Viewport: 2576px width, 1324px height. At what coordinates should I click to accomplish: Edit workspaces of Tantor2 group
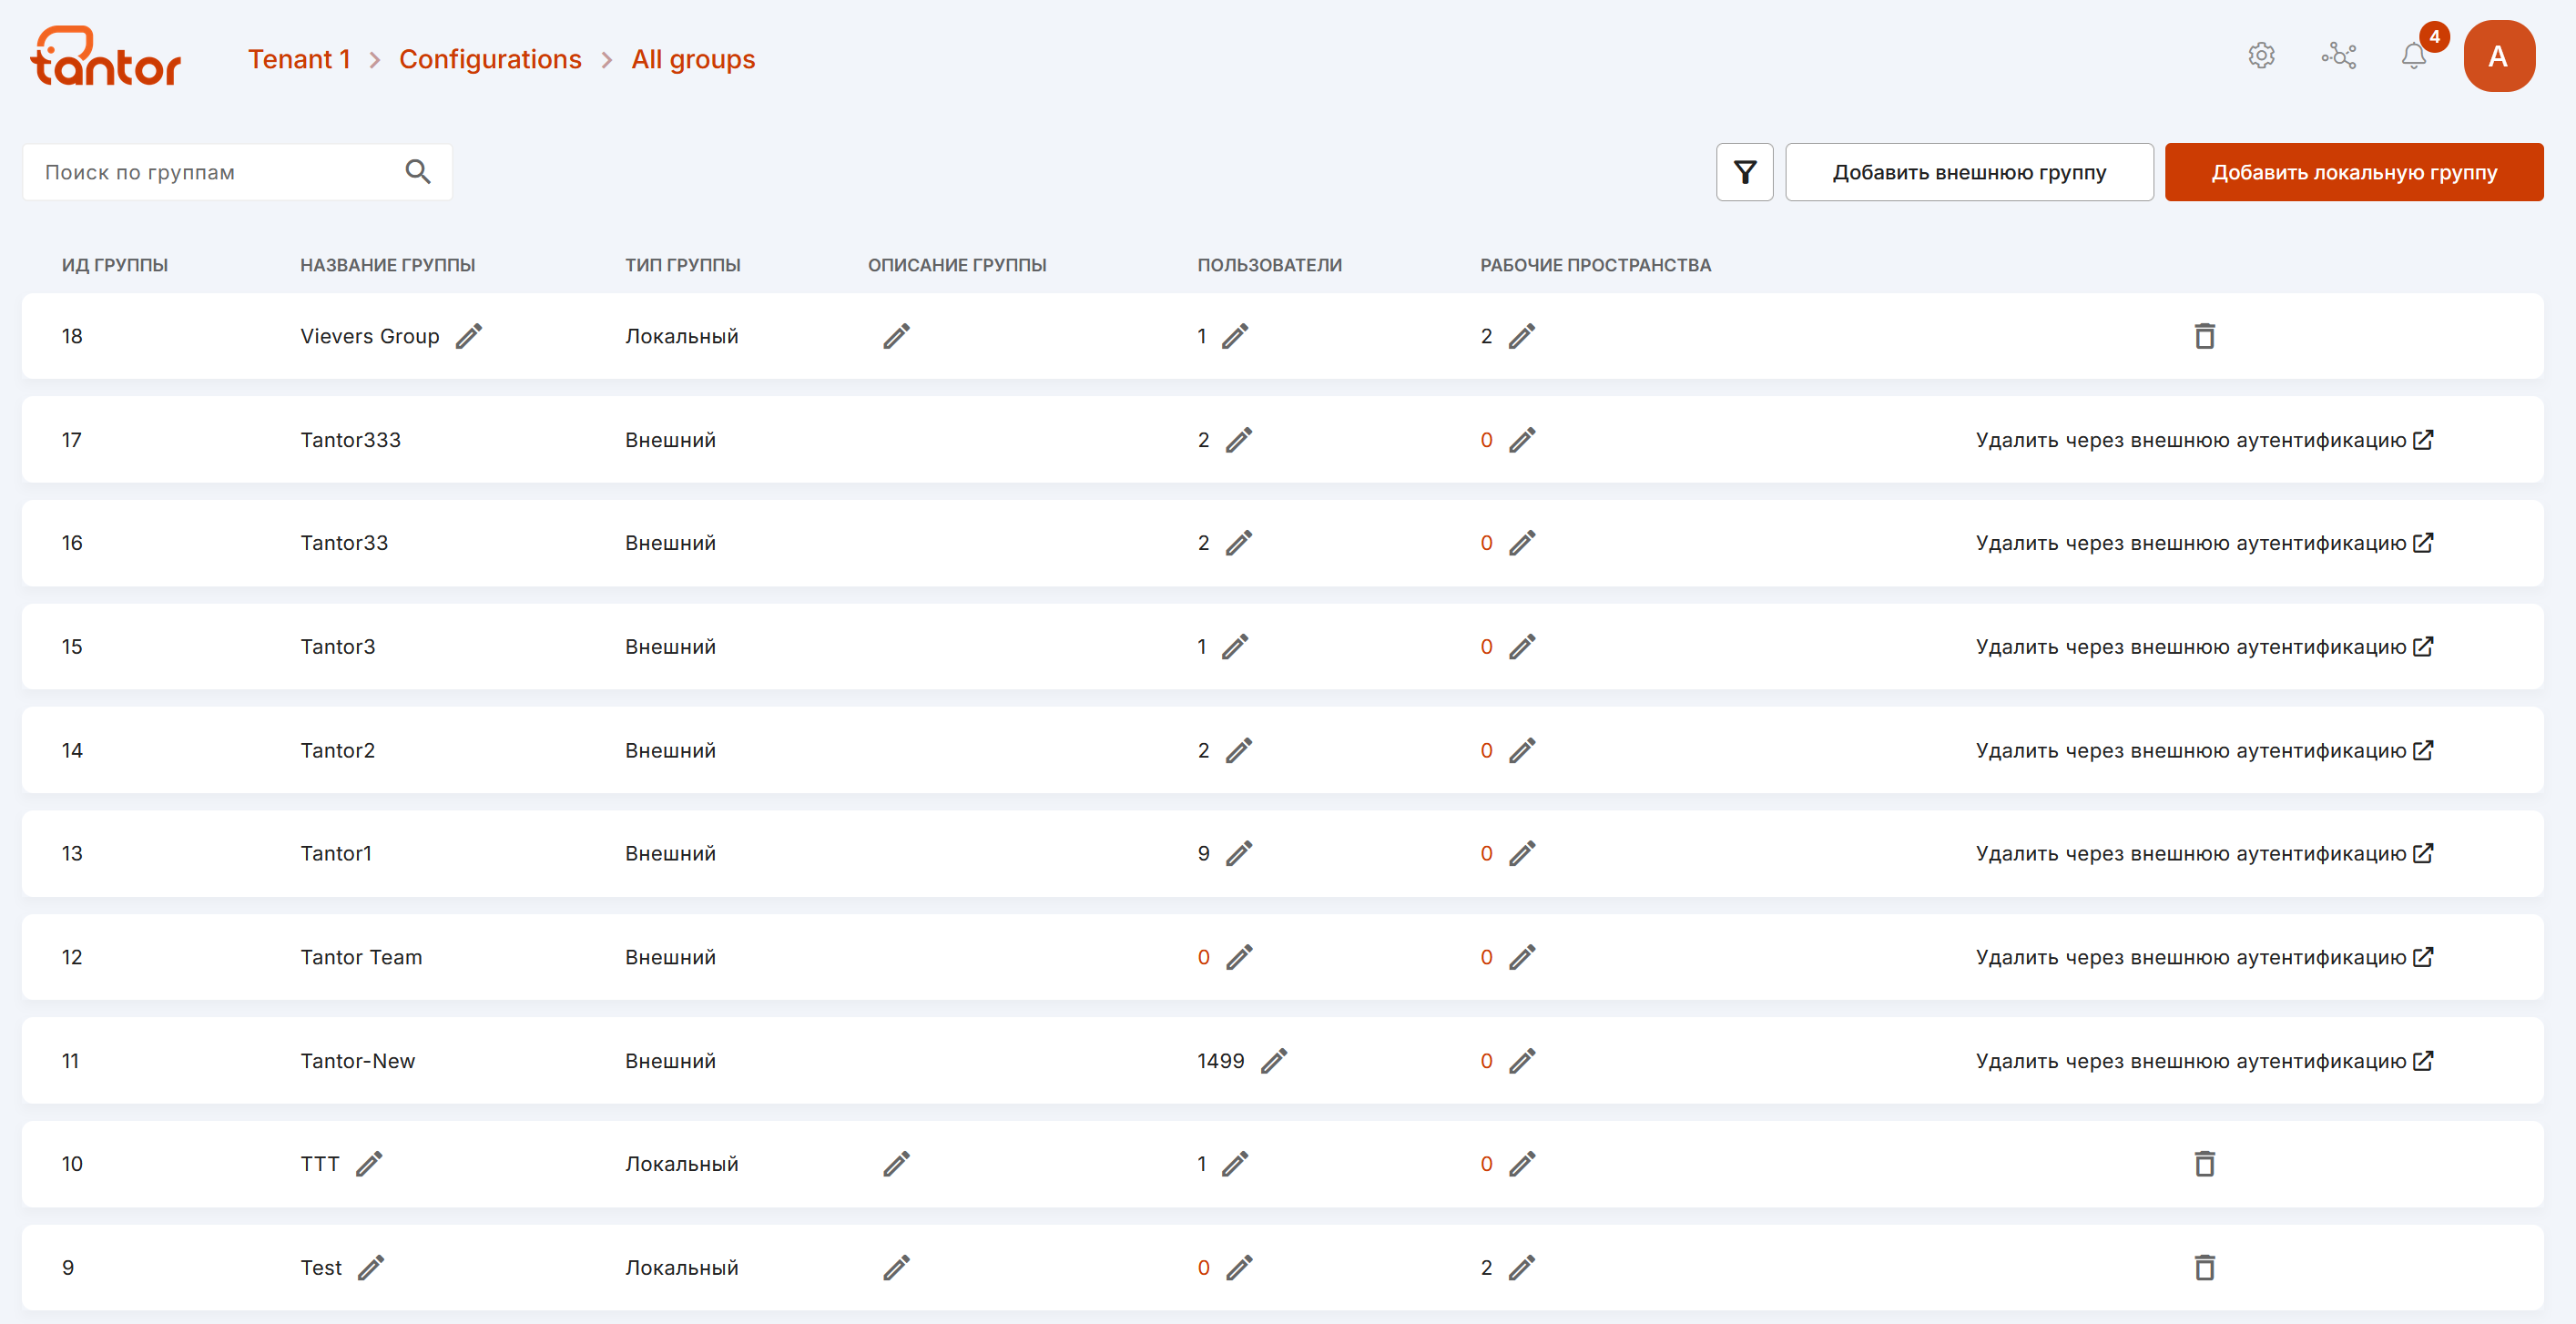(x=1521, y=750)
